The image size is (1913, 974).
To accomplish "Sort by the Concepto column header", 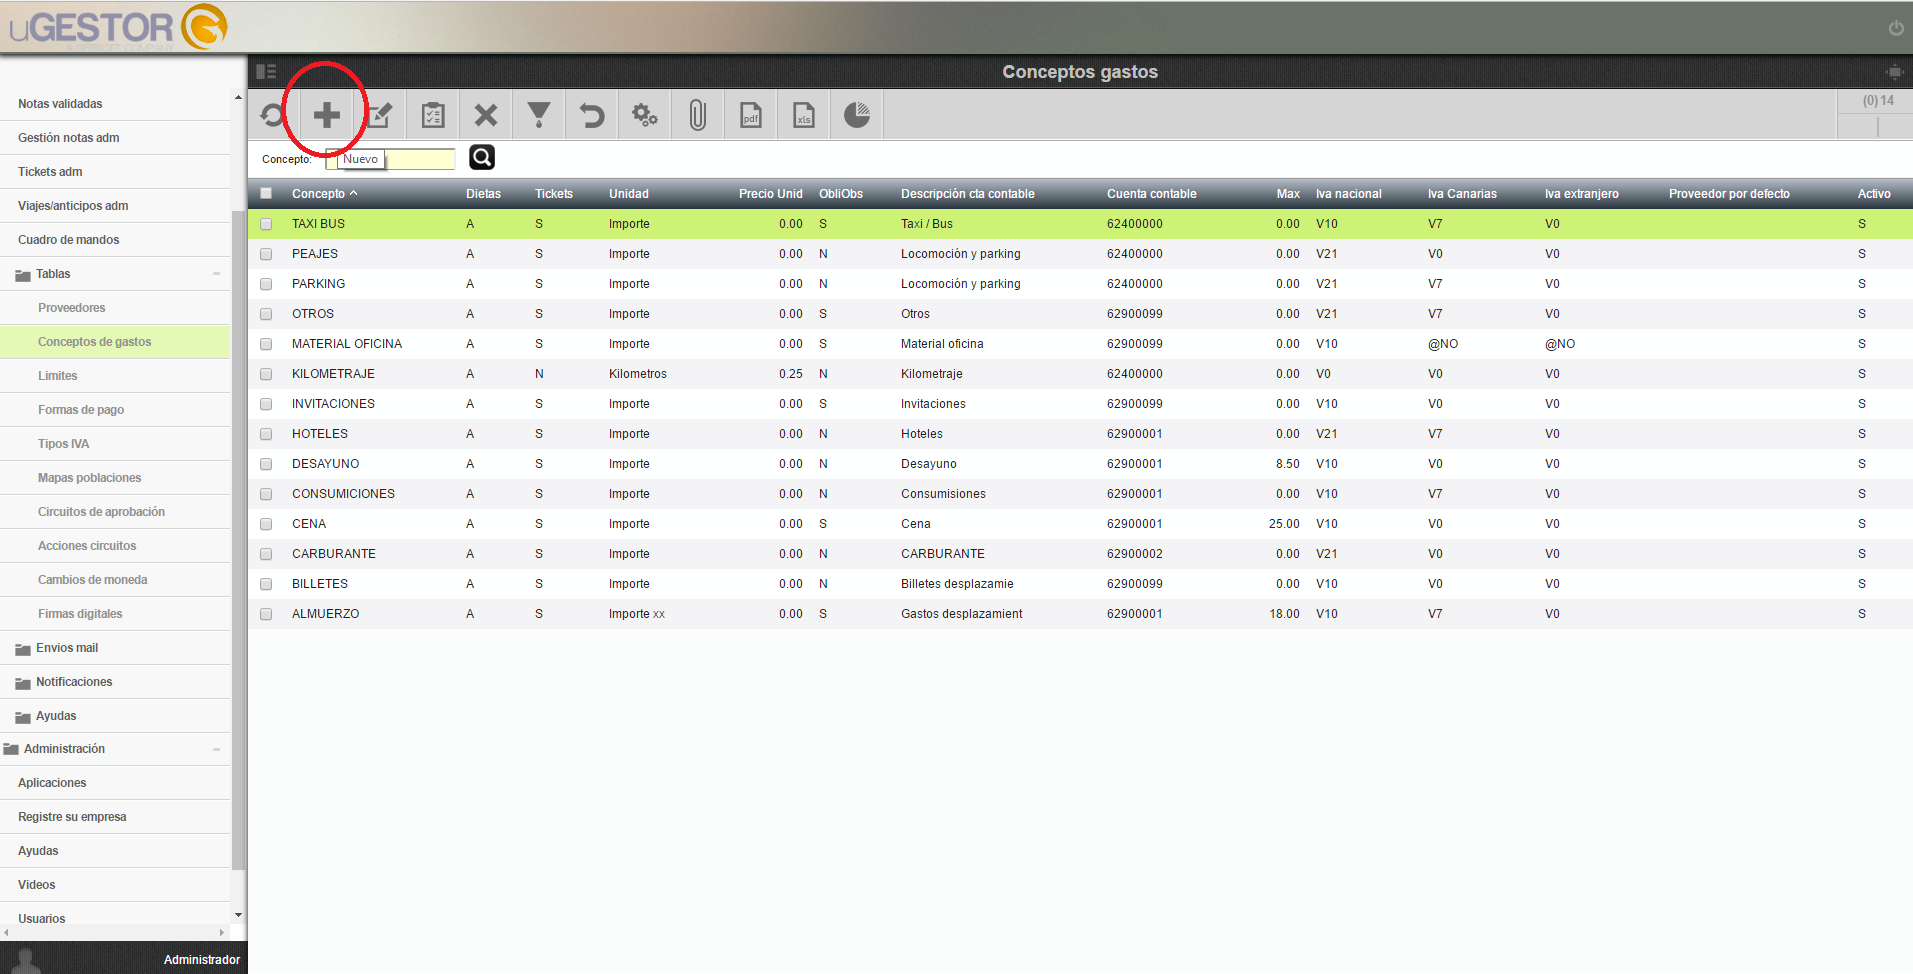I will click(318, 194).
